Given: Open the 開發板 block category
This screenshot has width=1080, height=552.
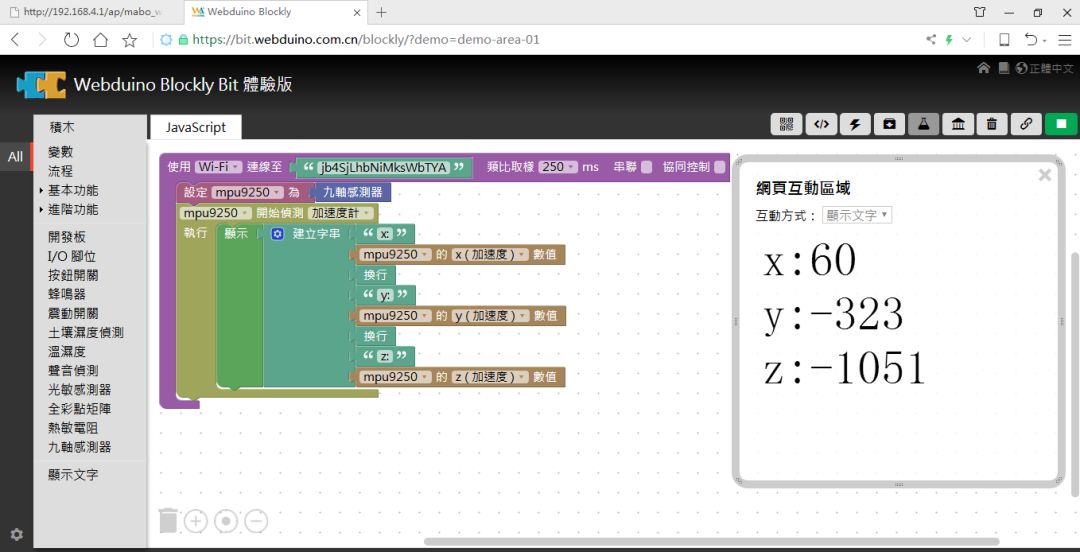Looking at the screenshot, I should [x=67, y=237].
